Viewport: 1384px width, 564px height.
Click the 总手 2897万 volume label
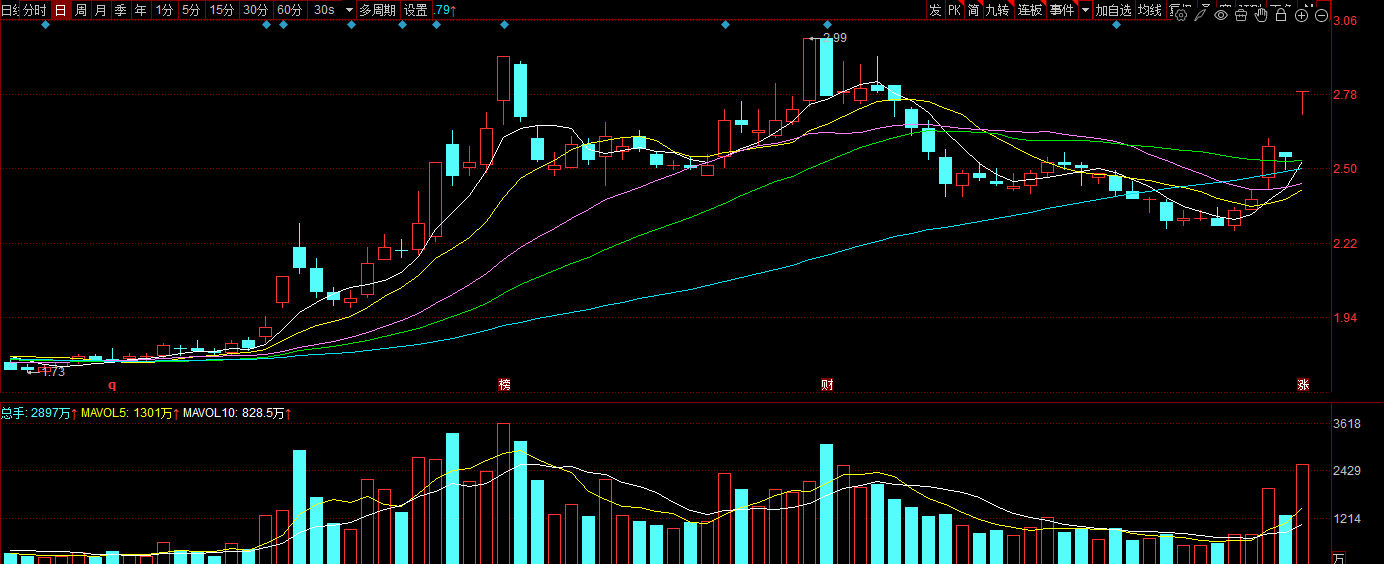coord(35,412)
